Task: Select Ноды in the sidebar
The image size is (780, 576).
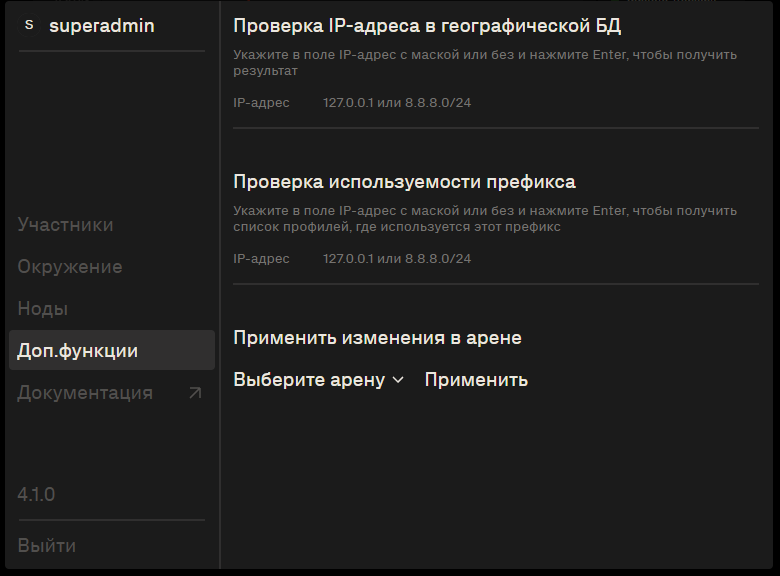Action: pos(42,309)
